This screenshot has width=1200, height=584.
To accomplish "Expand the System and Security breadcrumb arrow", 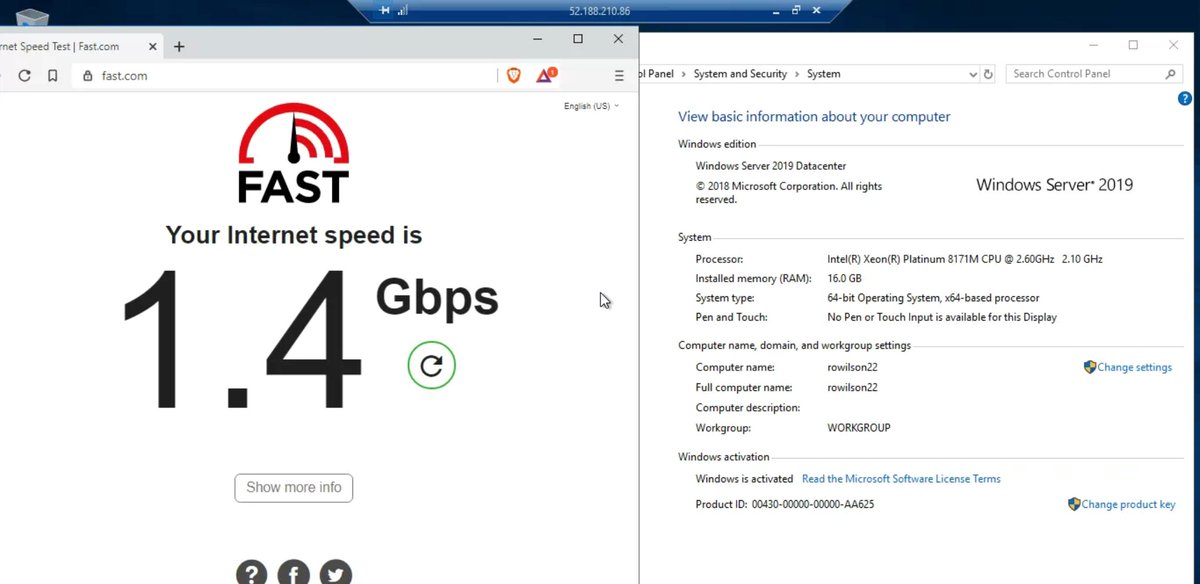I will tap(797, 74).
